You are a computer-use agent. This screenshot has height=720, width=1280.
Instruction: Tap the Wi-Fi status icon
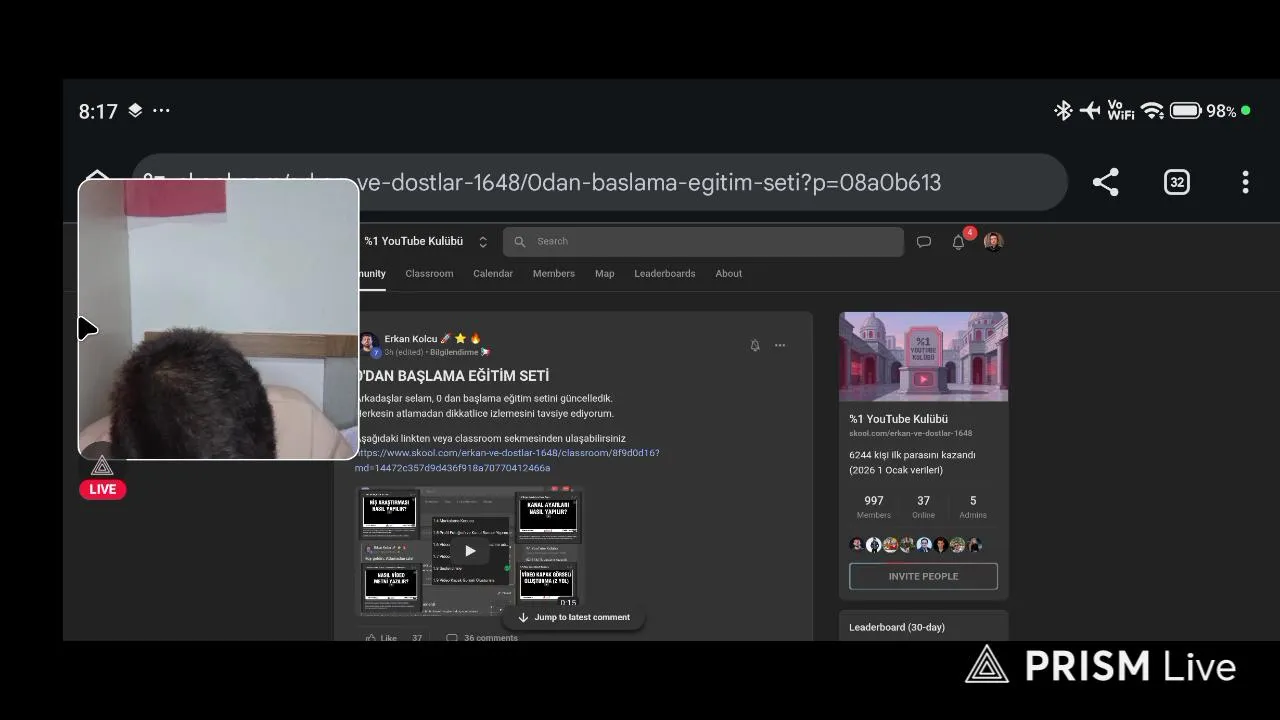(x=1153, y=111)
